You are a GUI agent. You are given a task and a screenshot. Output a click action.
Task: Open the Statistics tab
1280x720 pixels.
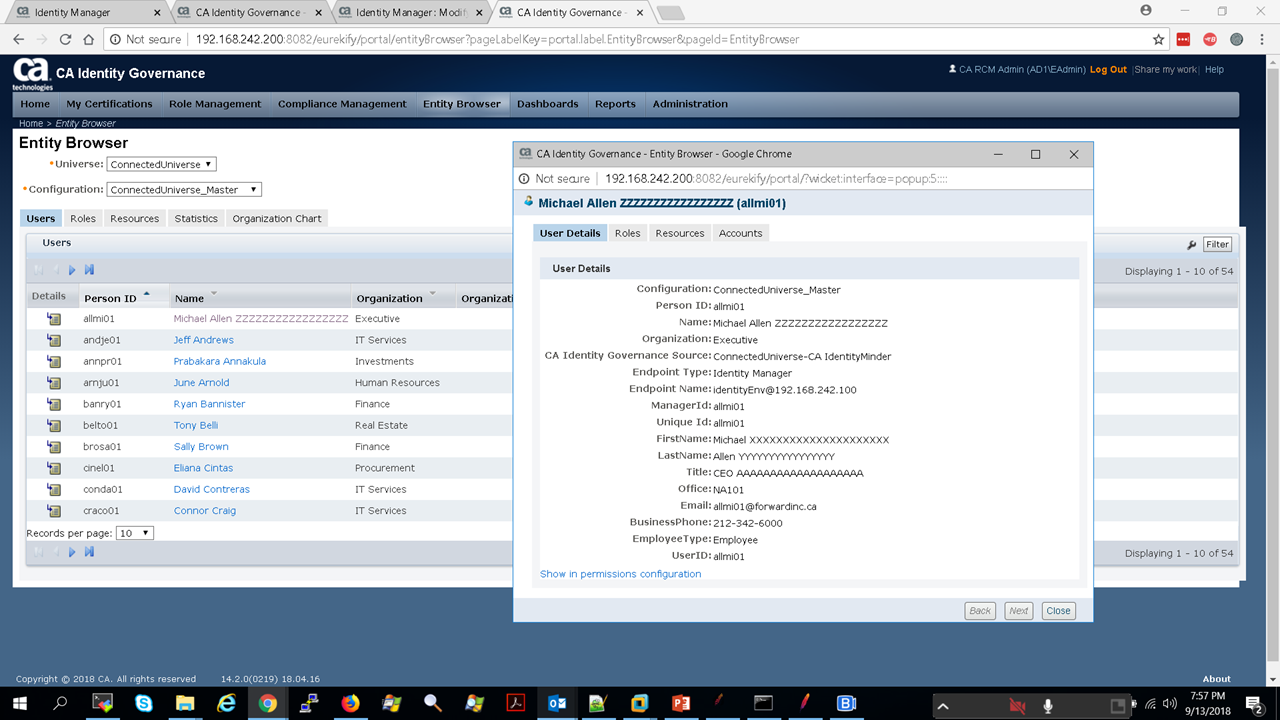click(196, 218)
